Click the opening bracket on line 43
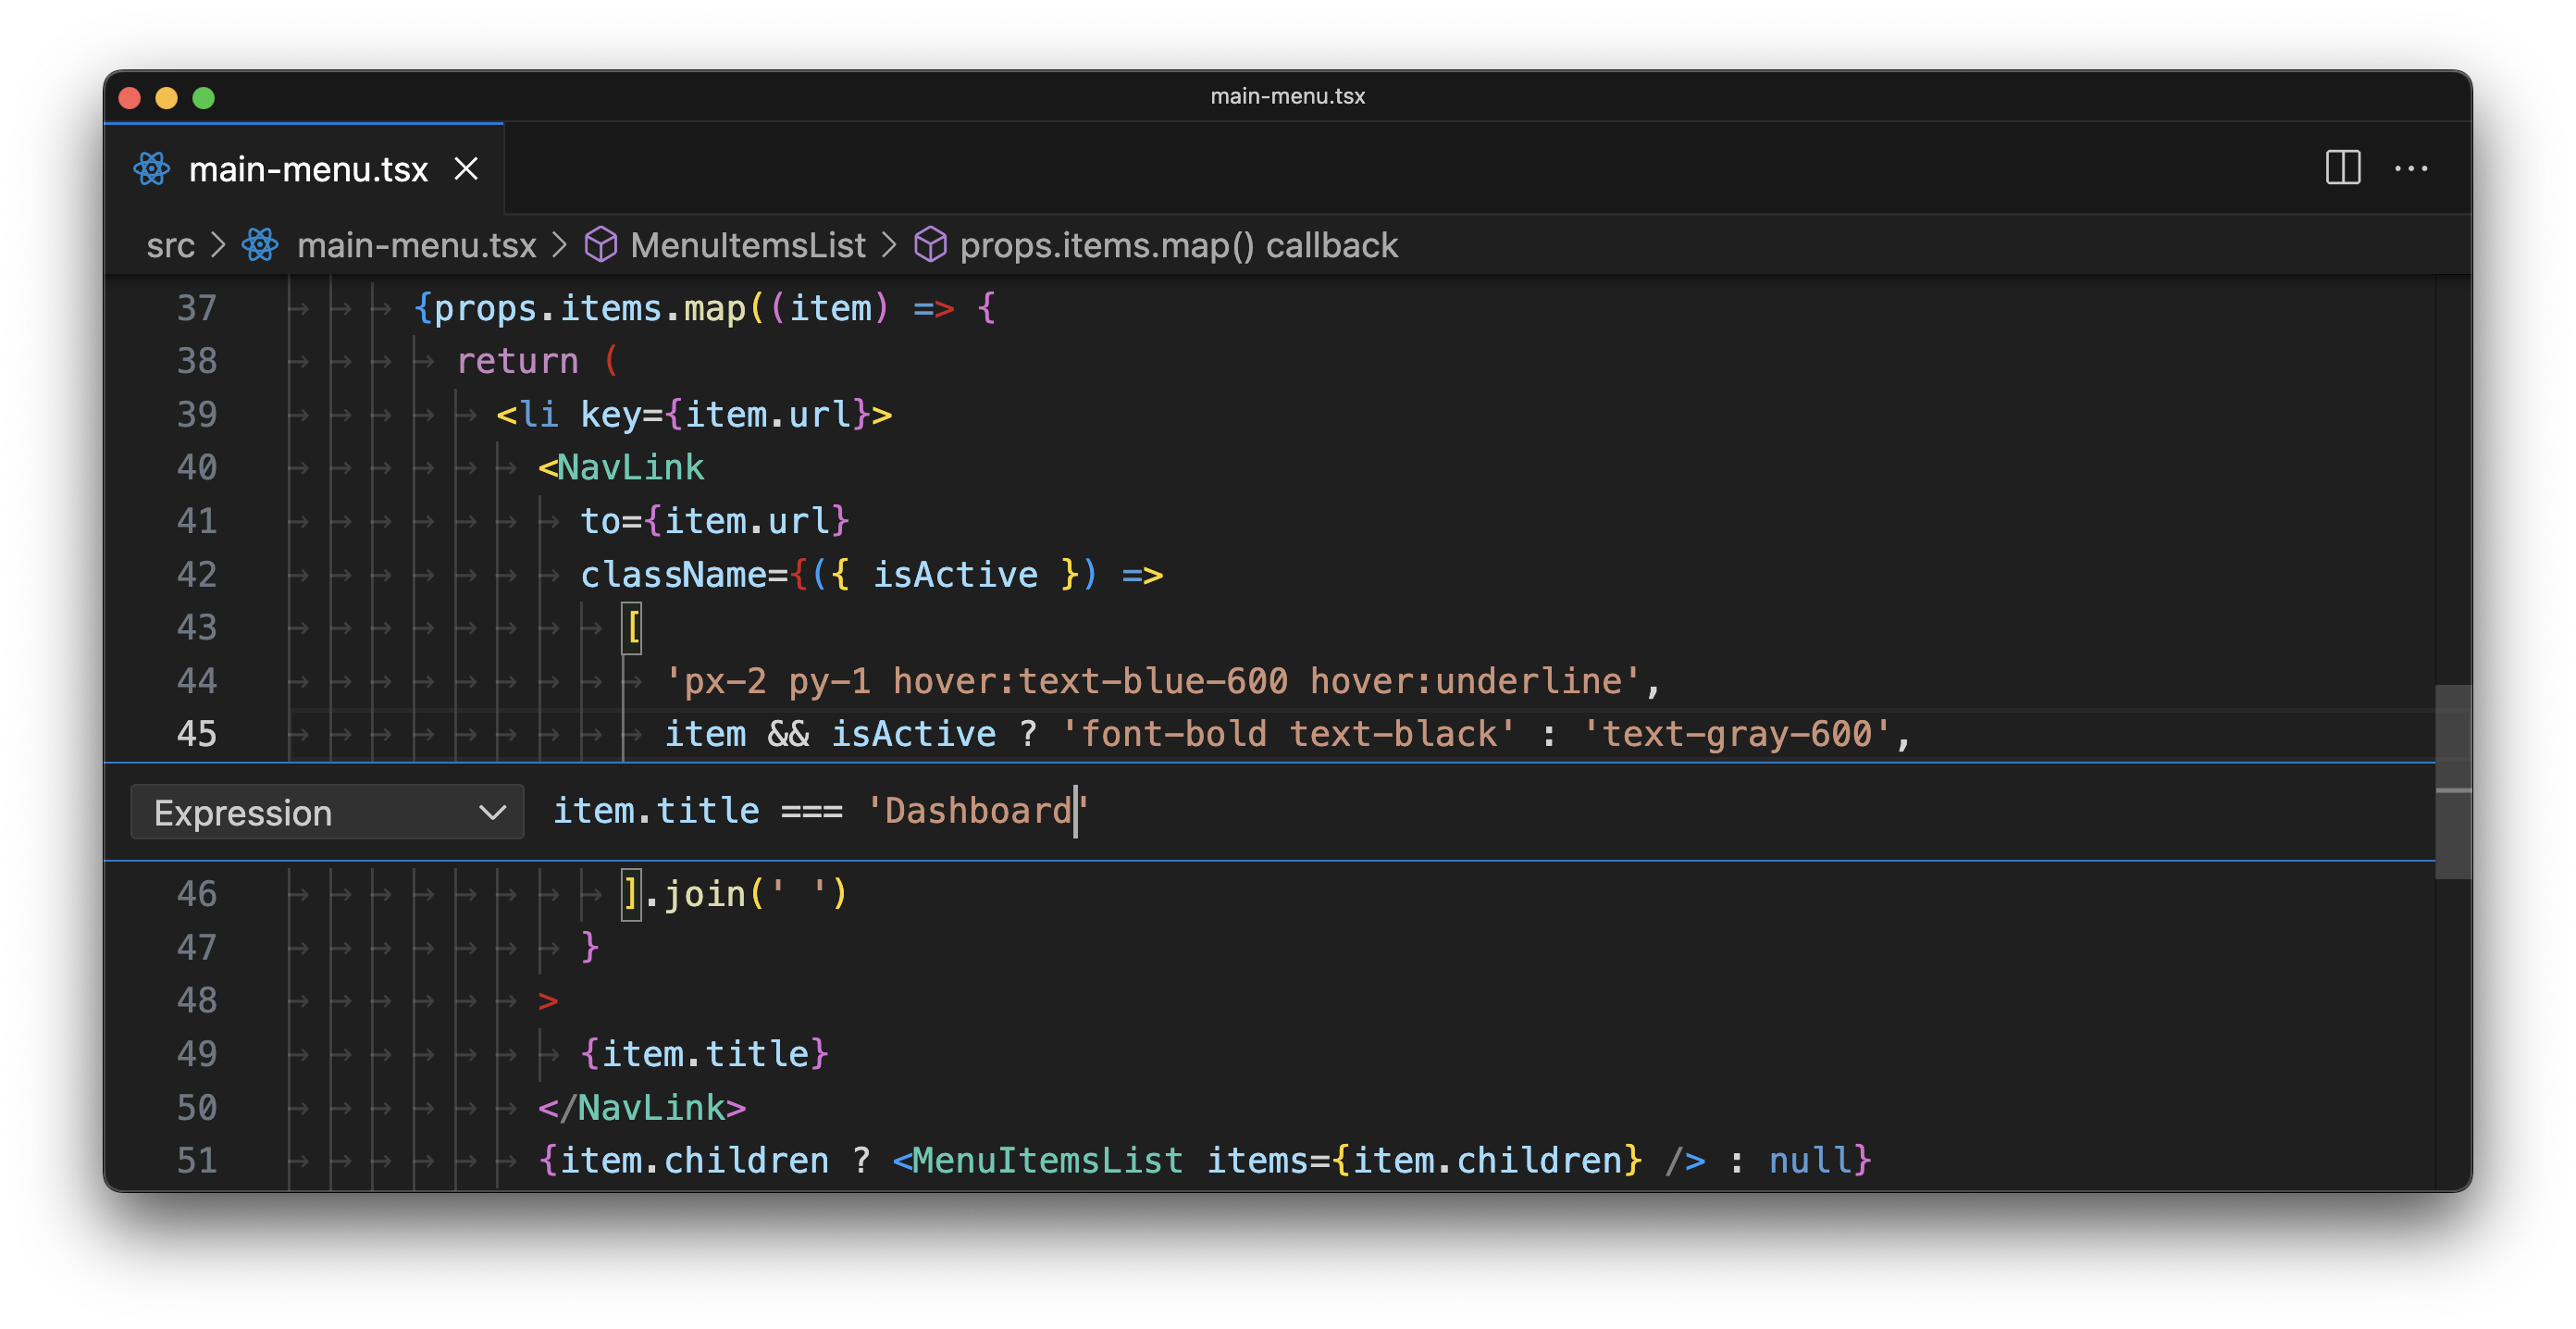The height and width of the screenshot is (1329, 2576). click(632, 628)
